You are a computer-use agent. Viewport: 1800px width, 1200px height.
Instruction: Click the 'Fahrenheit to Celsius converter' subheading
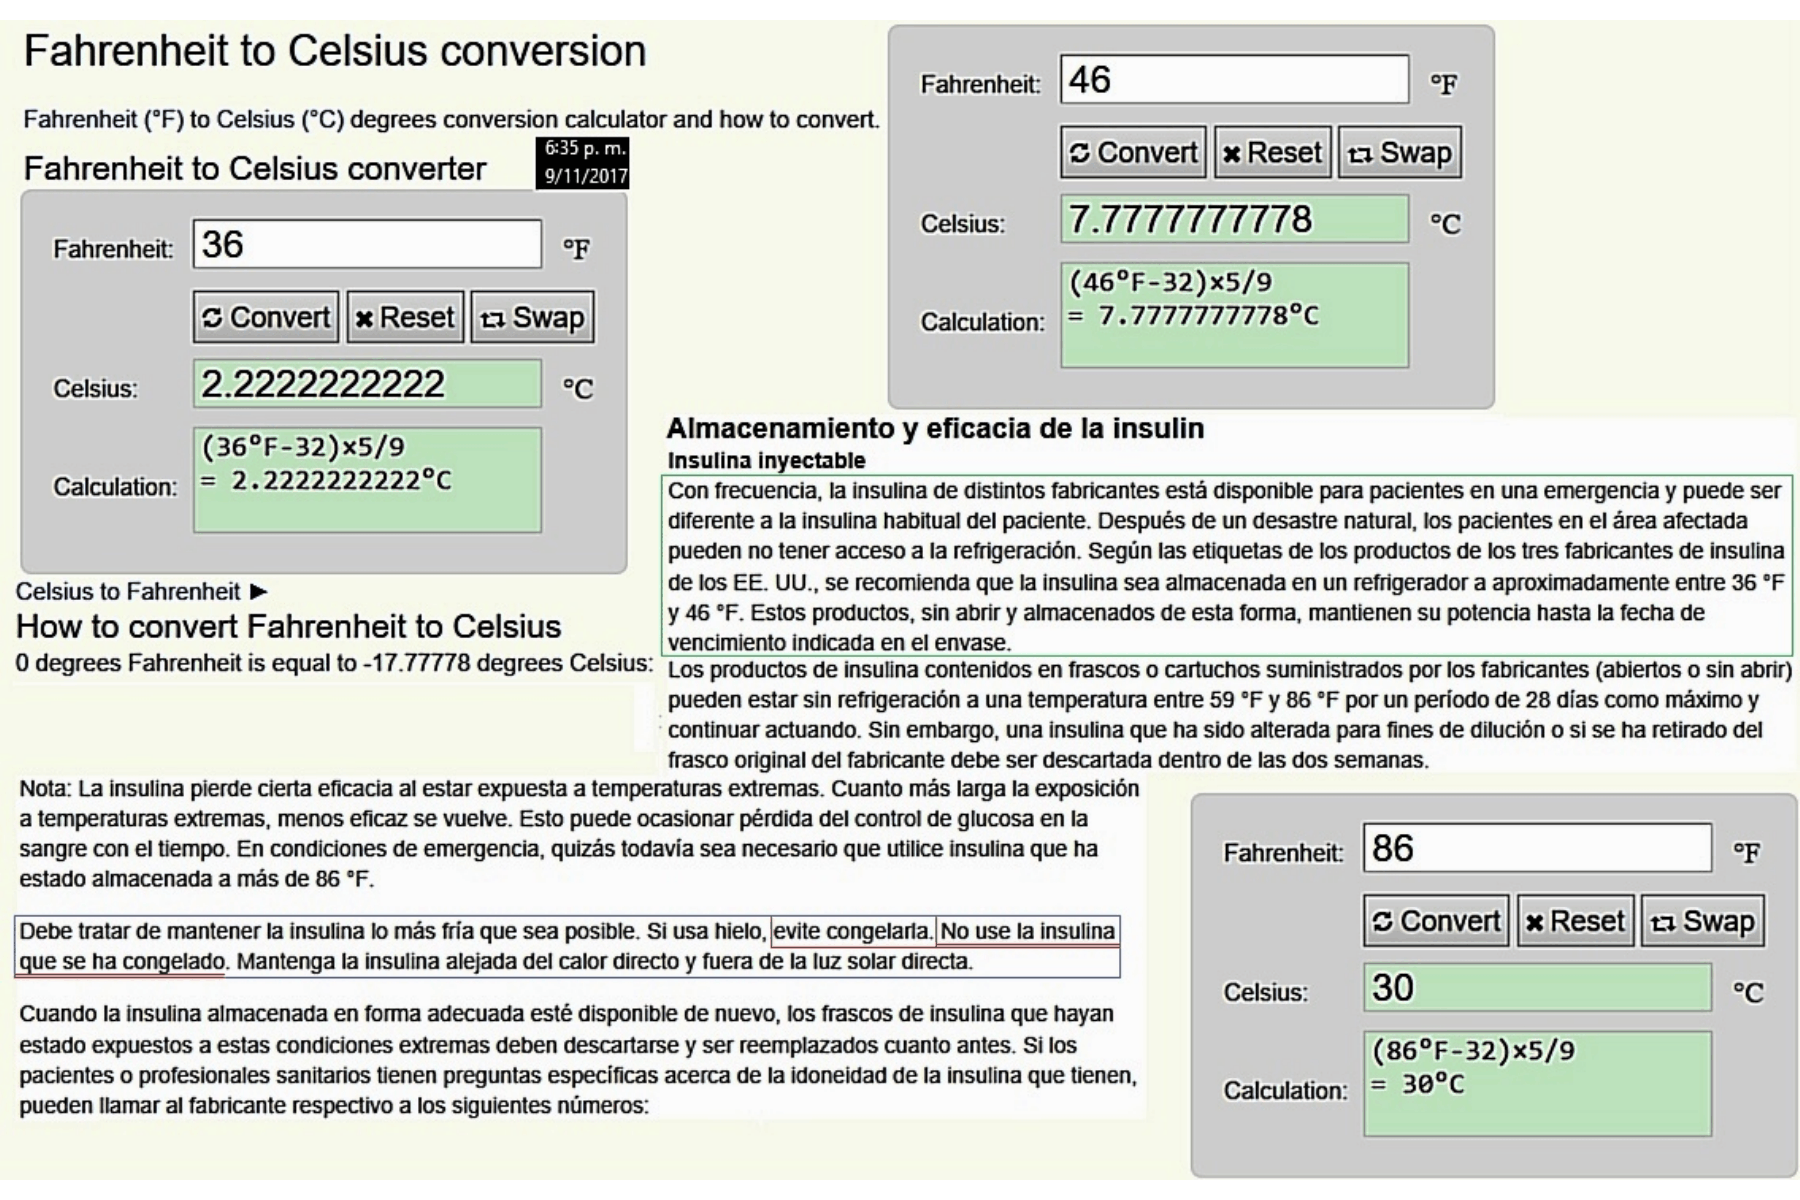coord(255,169)
